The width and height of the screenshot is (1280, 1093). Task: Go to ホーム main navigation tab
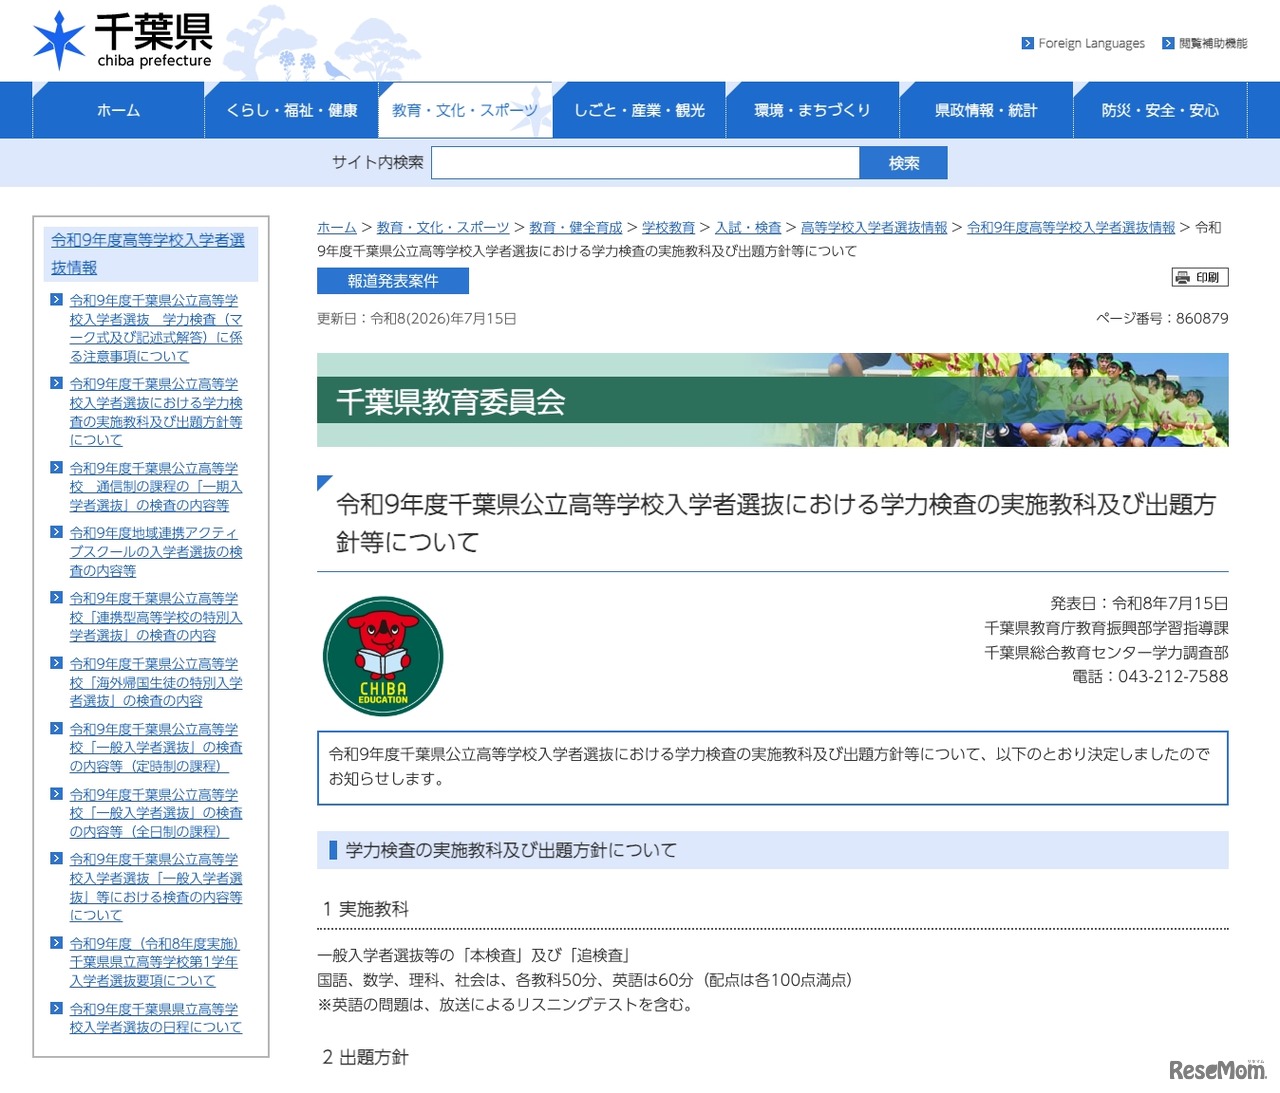118,110
